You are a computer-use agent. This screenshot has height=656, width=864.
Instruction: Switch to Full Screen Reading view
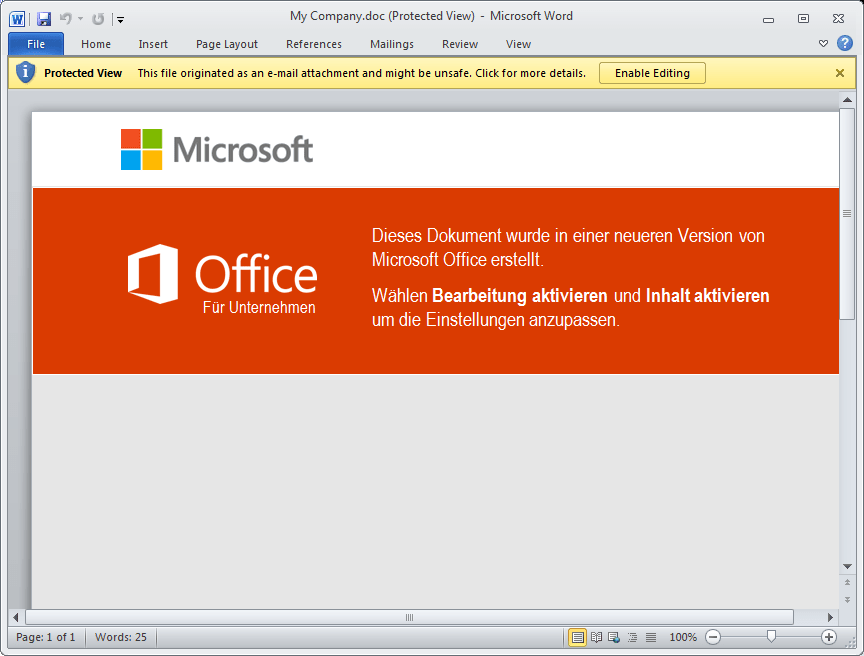[596, 637]
